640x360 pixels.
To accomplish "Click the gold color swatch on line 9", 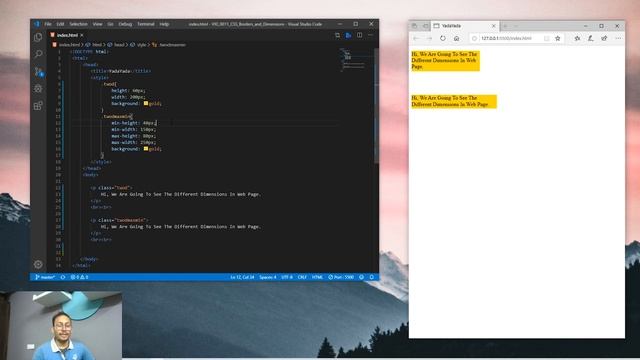I will [x=146, y=103].
